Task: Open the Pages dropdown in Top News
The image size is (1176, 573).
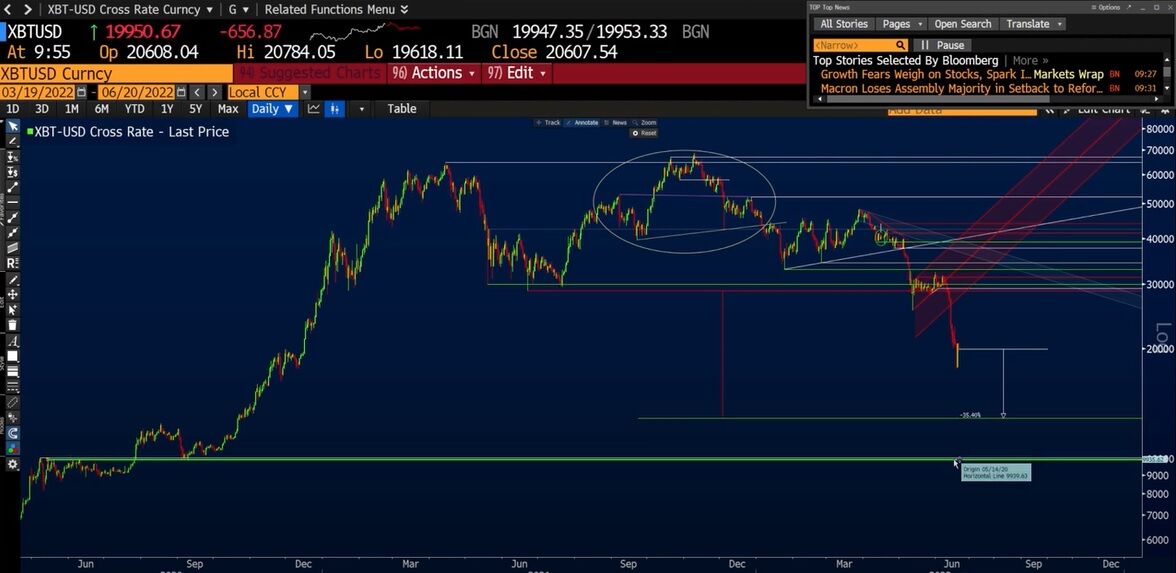Action: coord(902,24)
